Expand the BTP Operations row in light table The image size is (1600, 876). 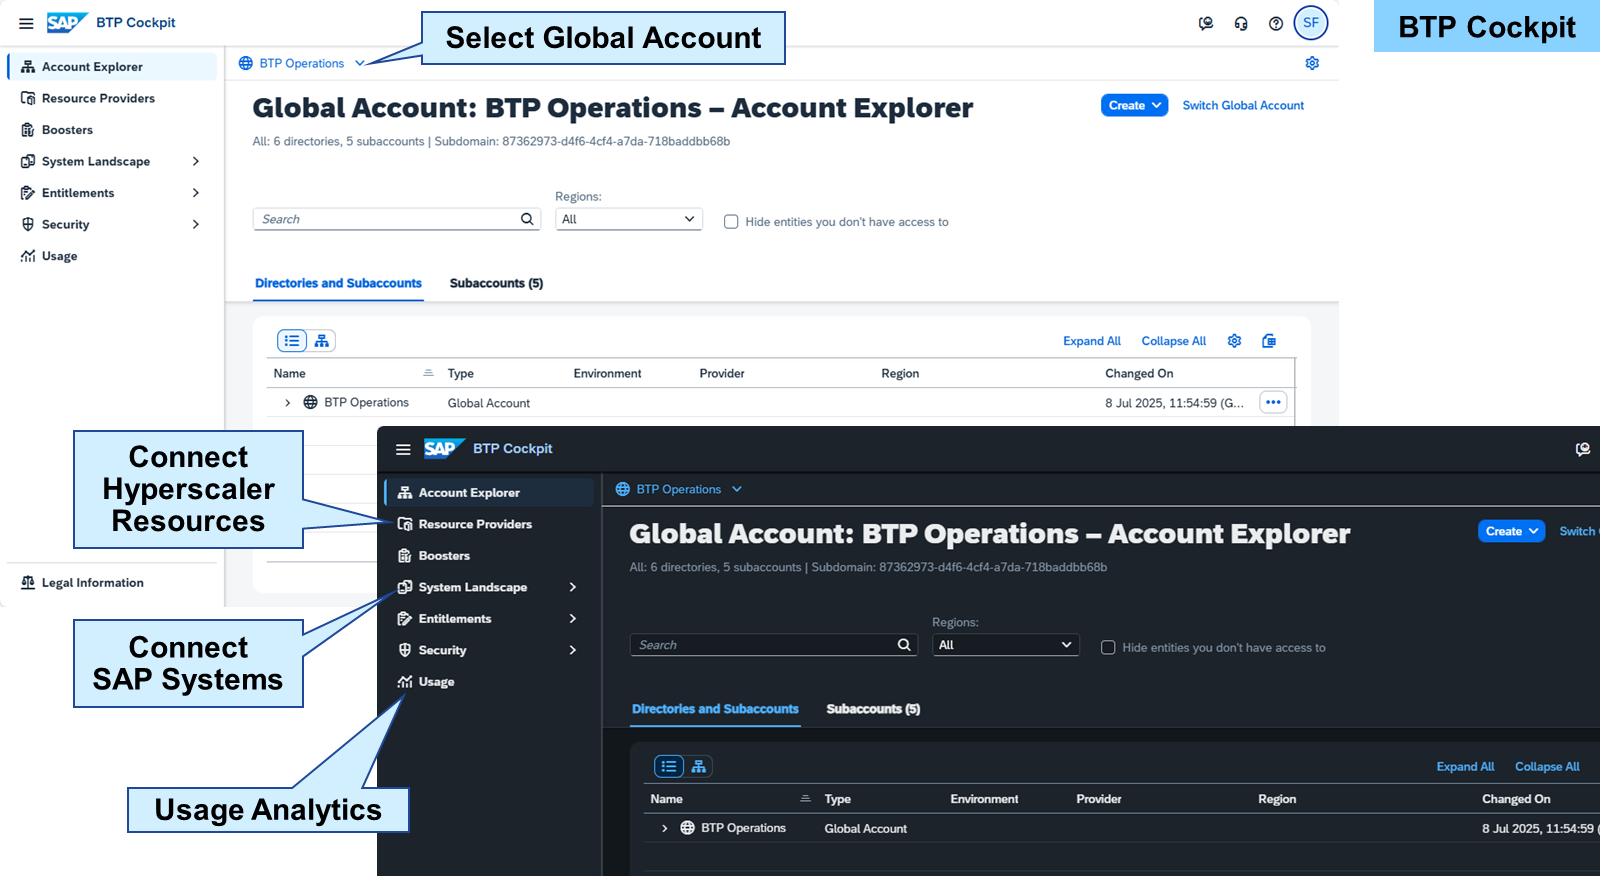click(288, 403)
